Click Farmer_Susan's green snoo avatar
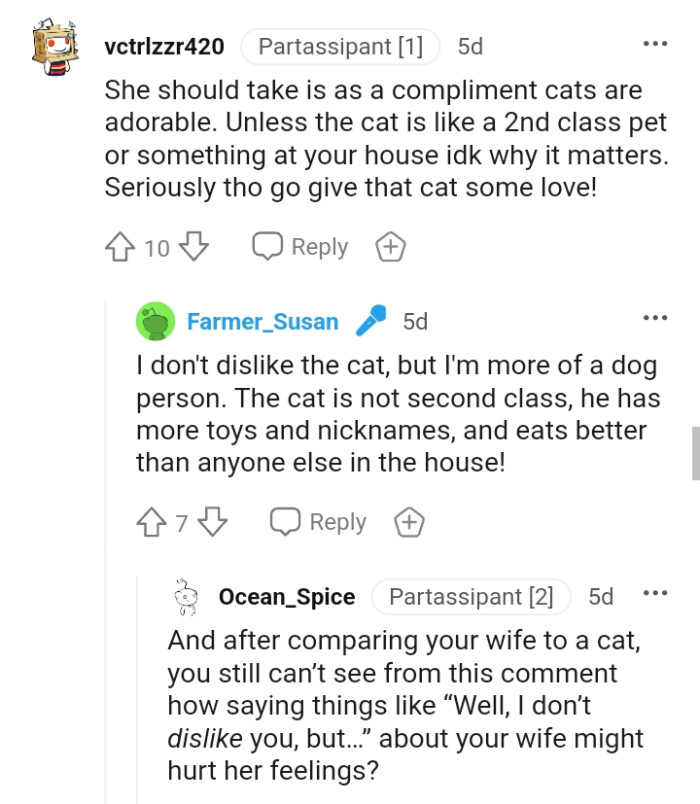Viewport: 700px width, 804px height. coord(156,321)
